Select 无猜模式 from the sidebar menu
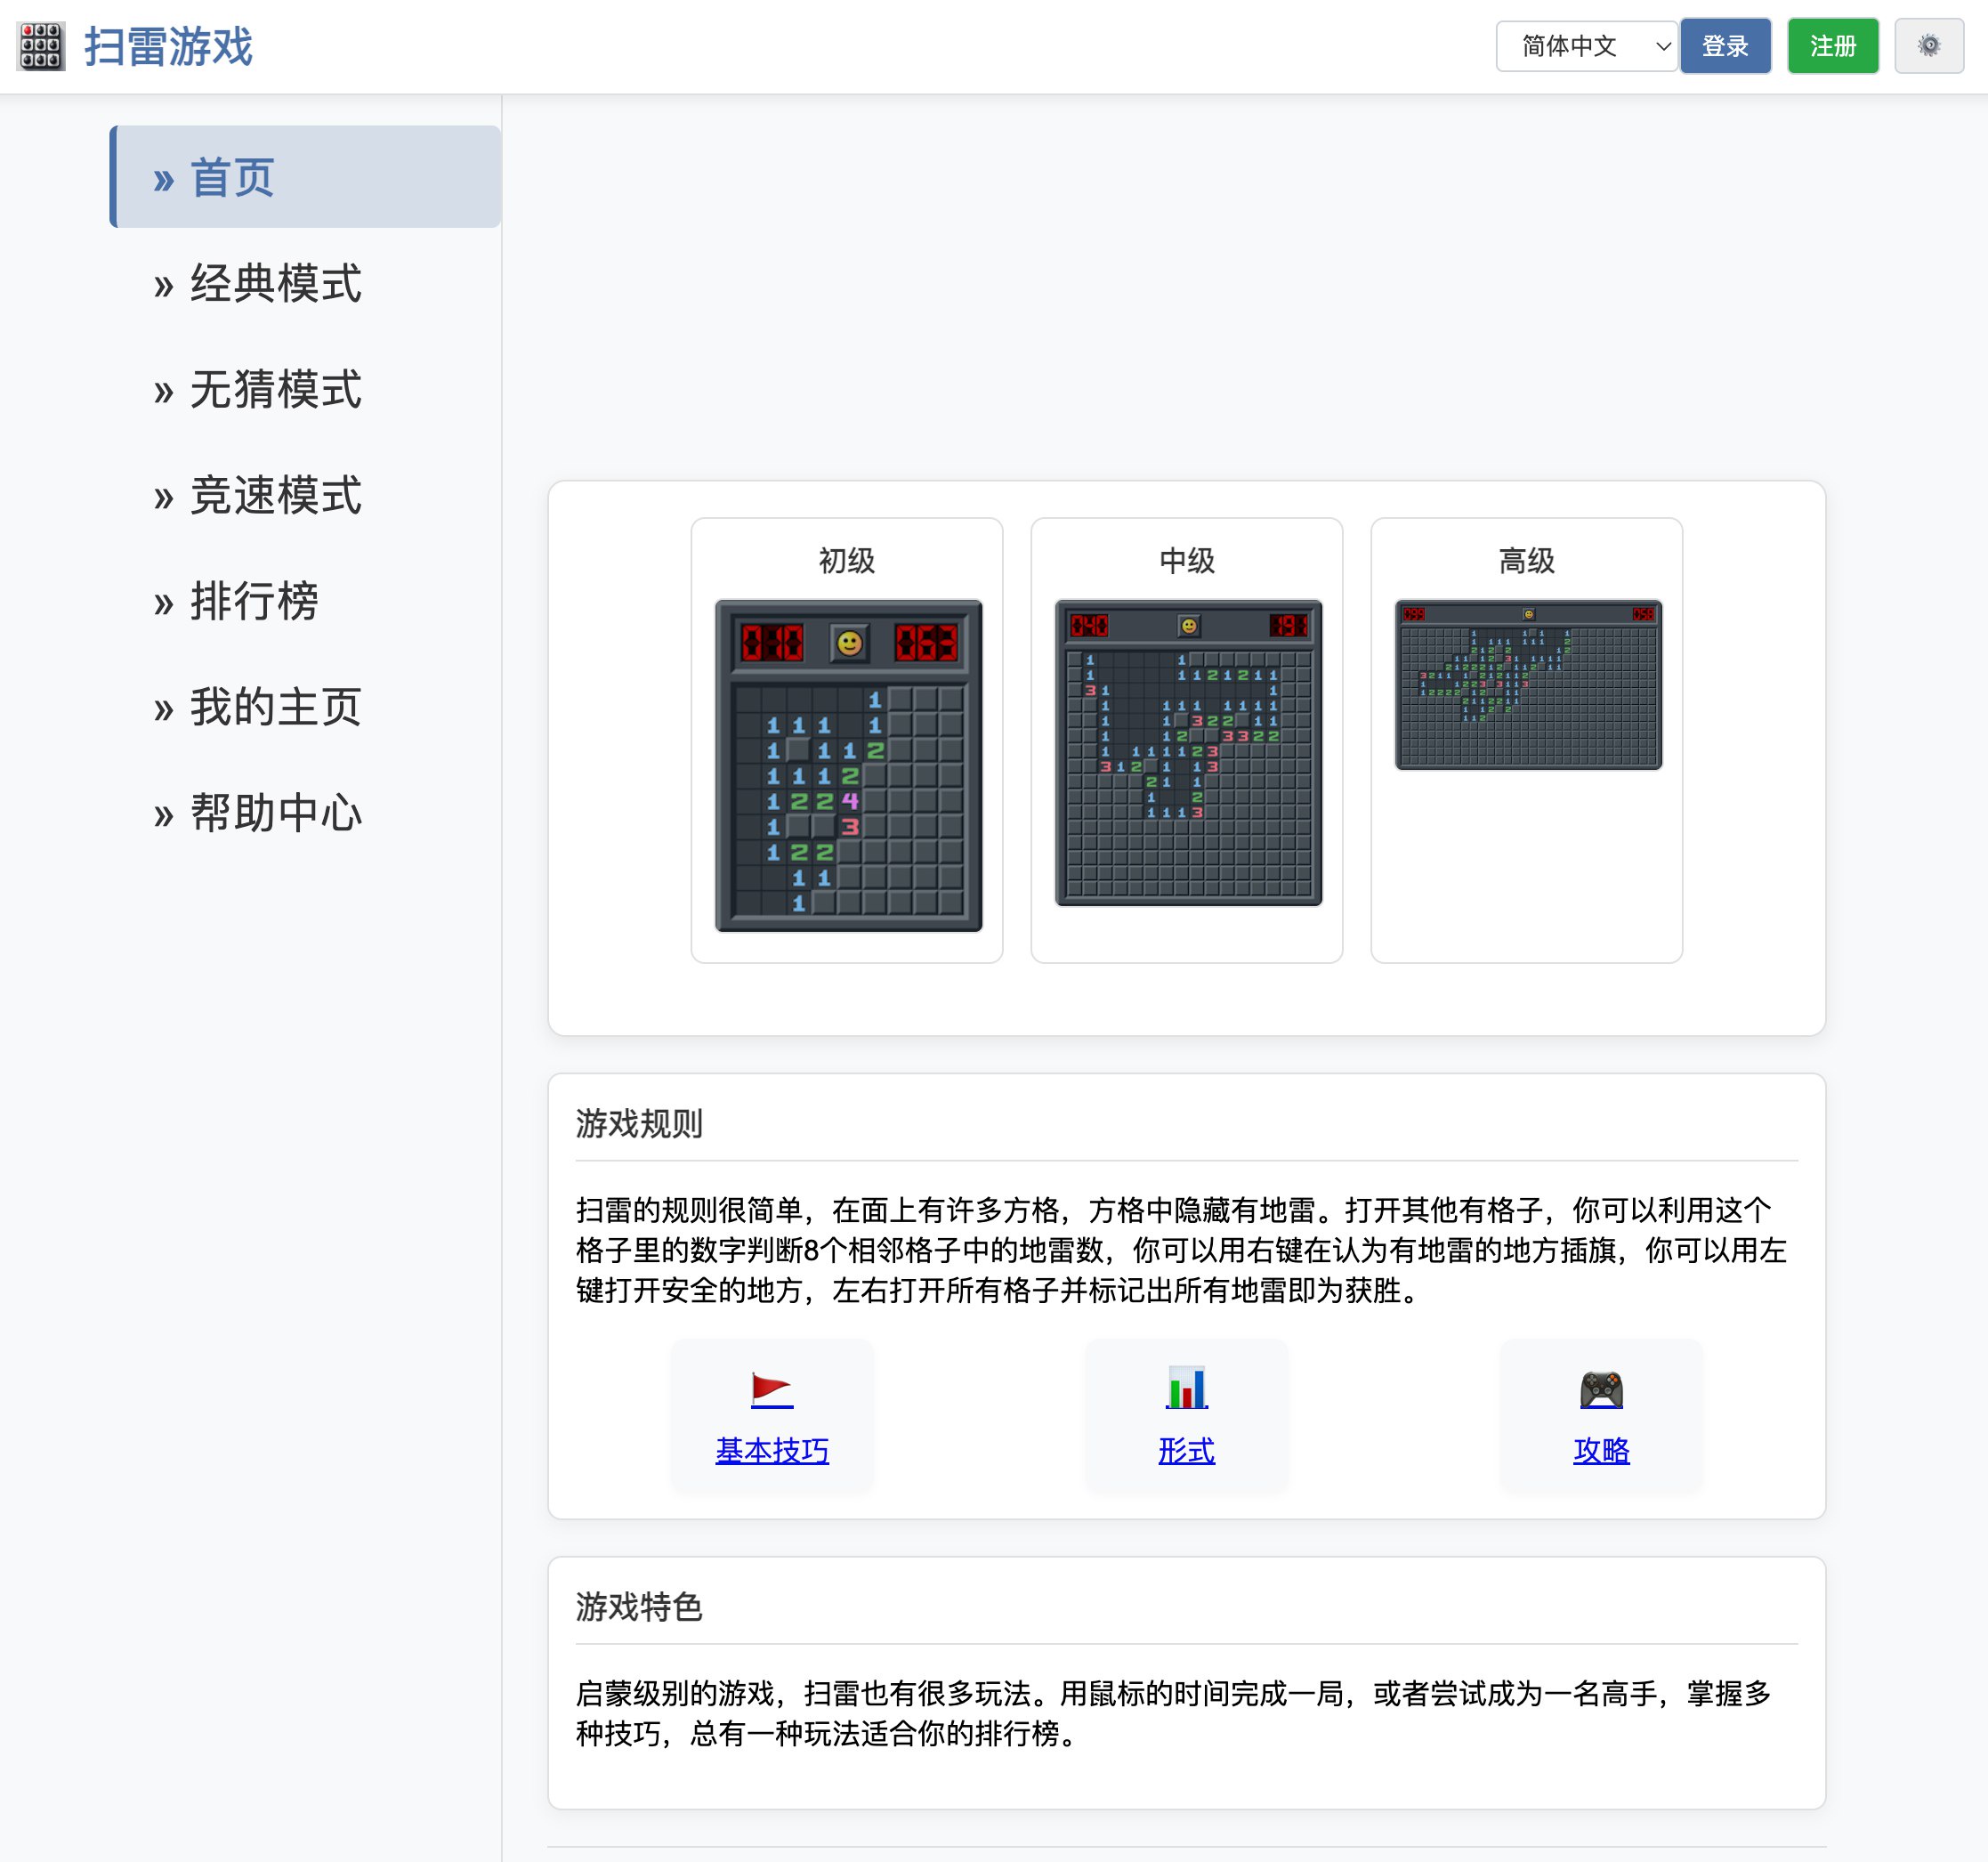The image size is (1988, 1862). (x=275, y=389)
